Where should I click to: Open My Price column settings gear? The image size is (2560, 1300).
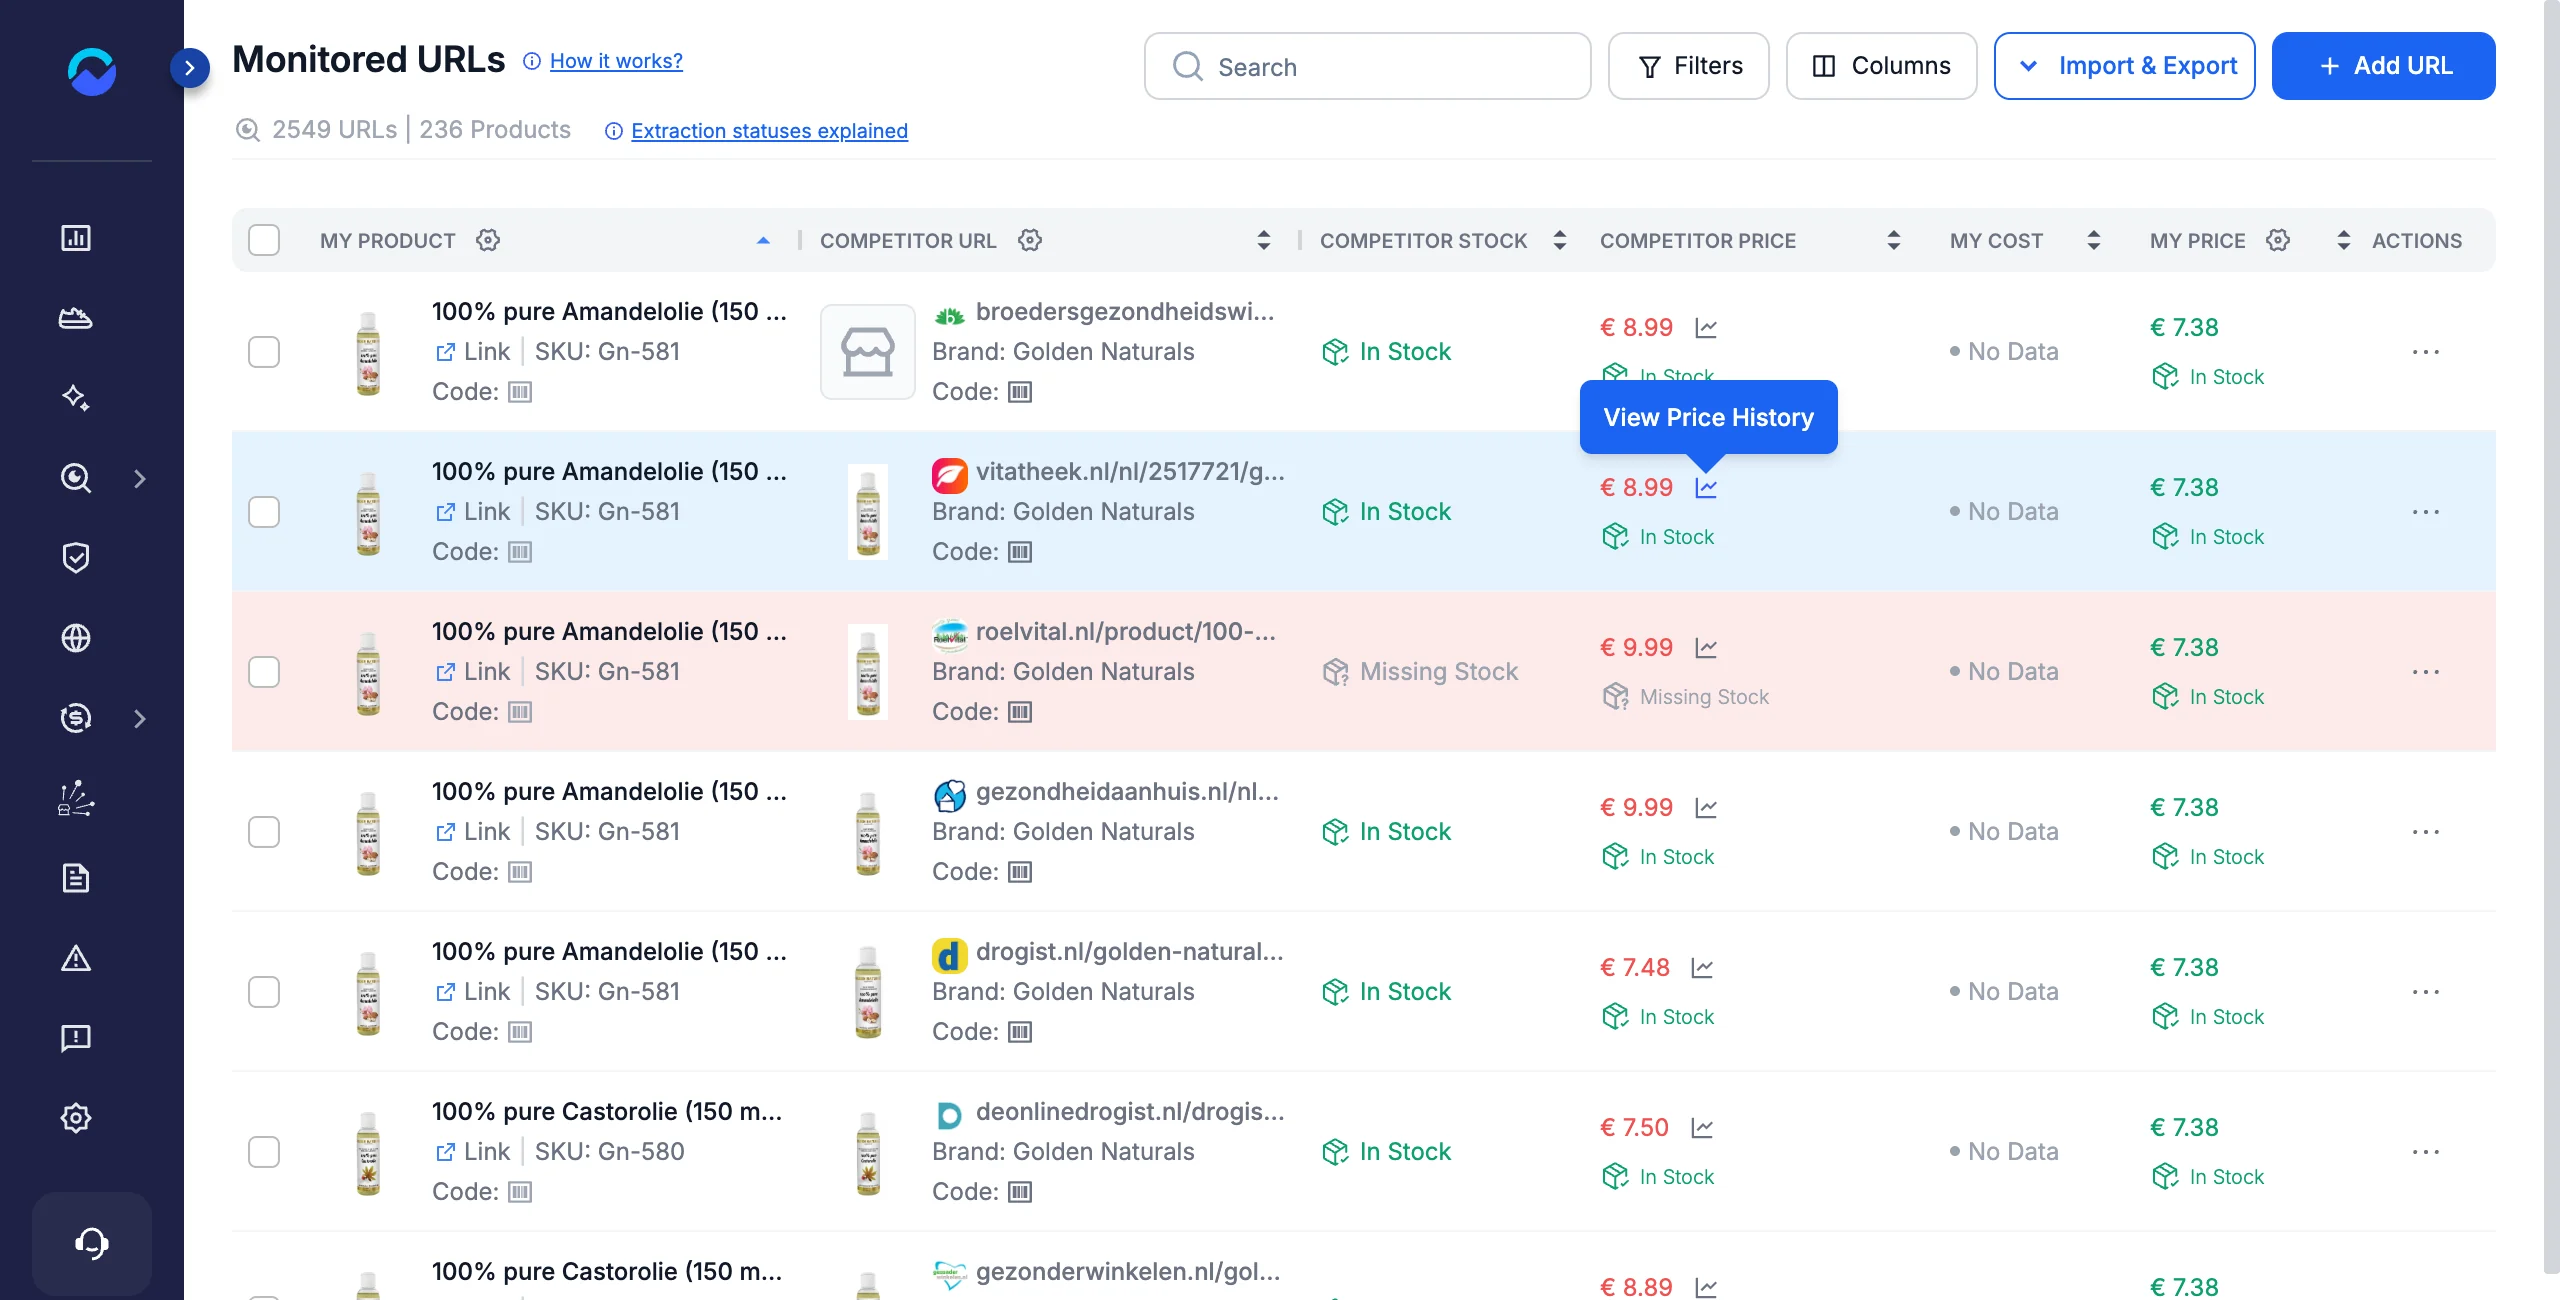[x=2278, y=240]
